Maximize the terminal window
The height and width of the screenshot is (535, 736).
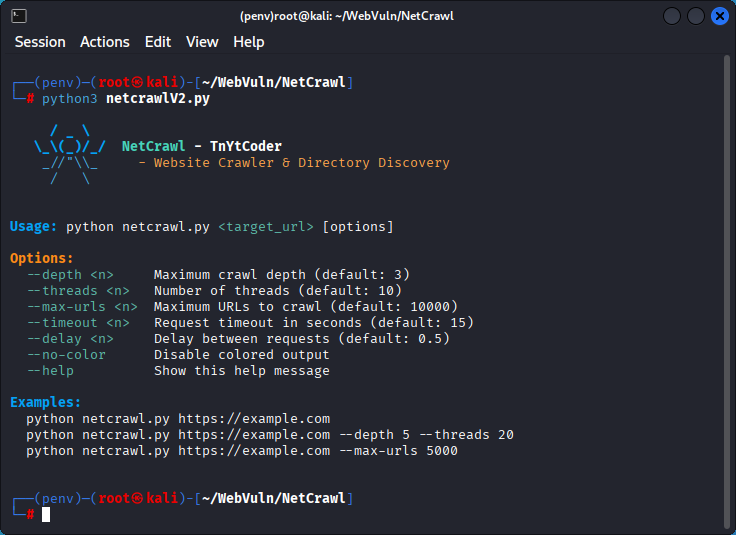click(696, 16)
